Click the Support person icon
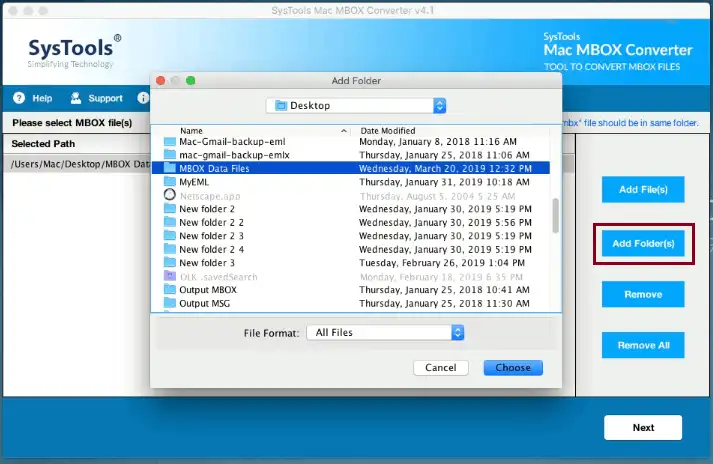This screenshot has width=713, height=464. (x=75, y=98)
